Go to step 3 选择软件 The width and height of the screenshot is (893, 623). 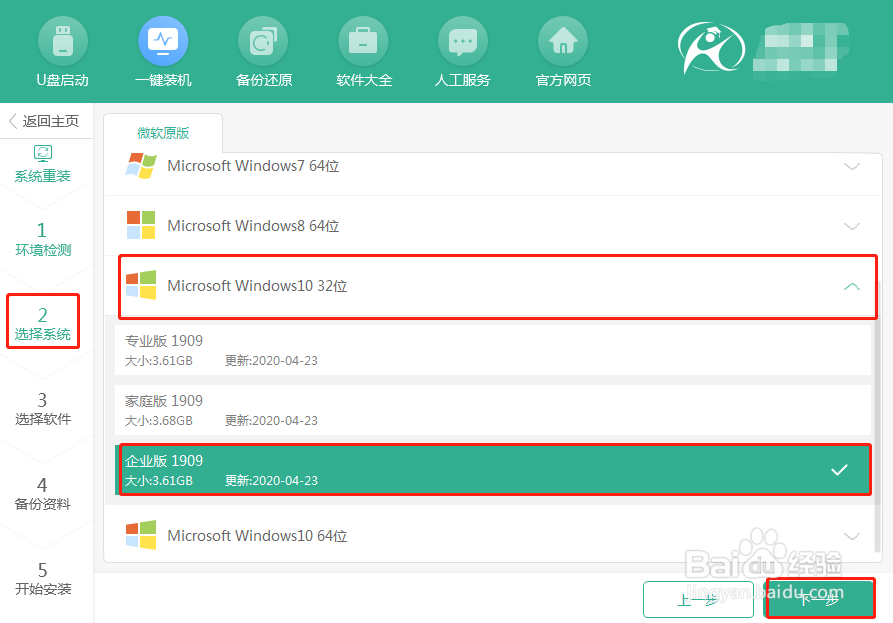43,409
